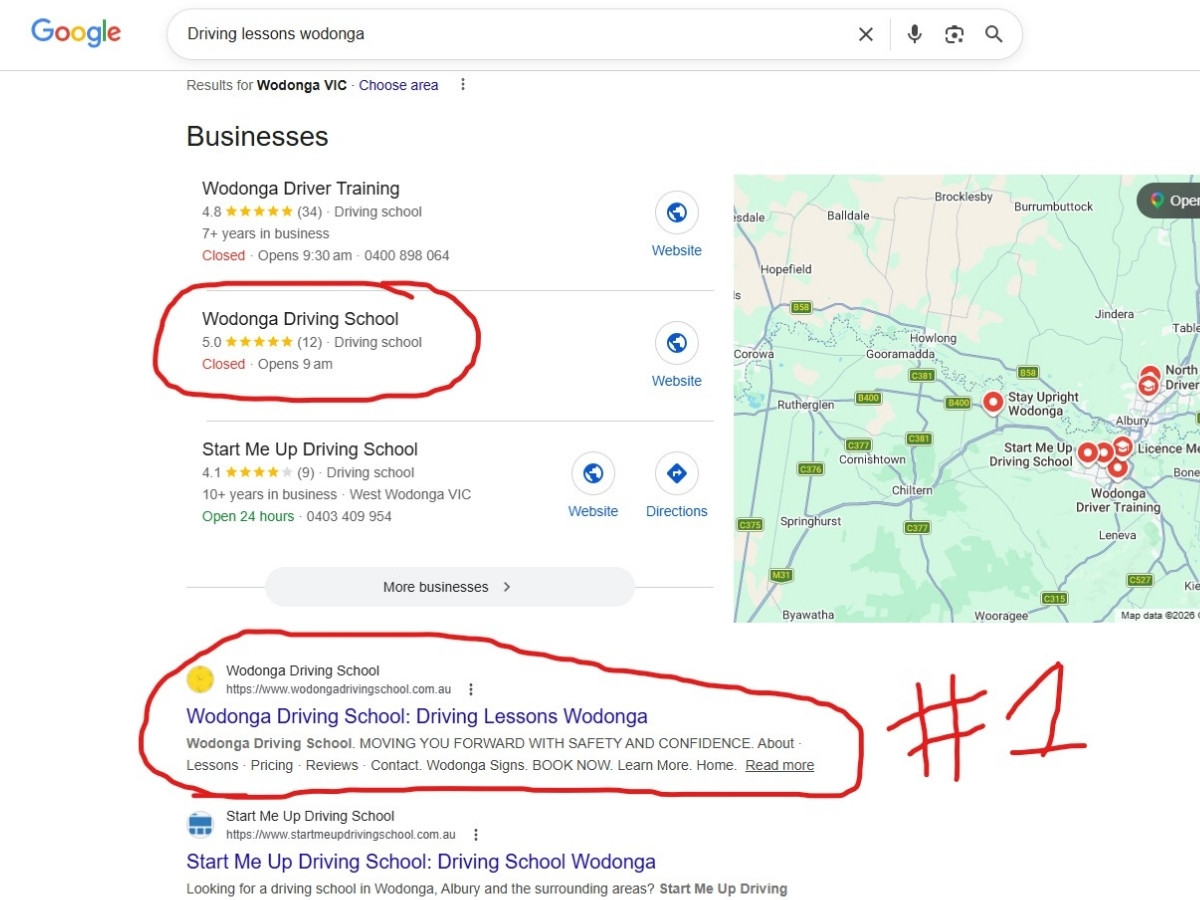This screenshot has width=1200, height=900.
Task: Click the Springhurst label on the map
Action: click(810, 521)
